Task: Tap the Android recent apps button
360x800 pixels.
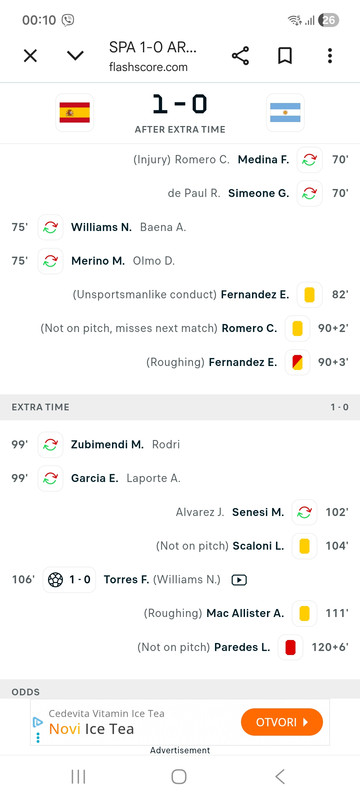Action: 78,777
